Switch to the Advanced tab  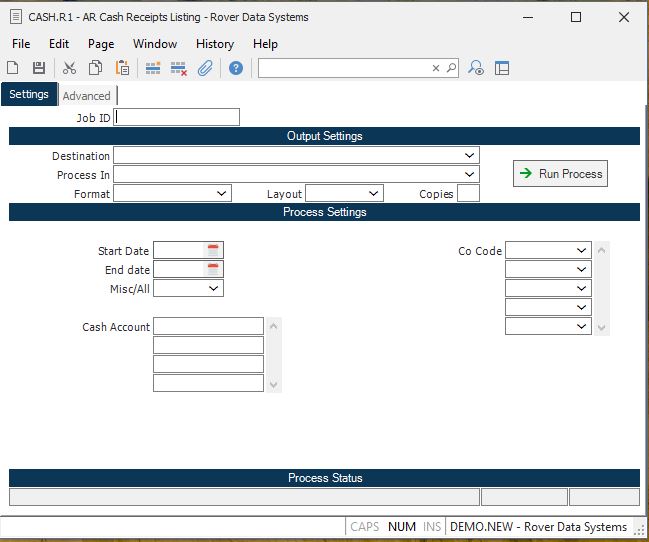point(86,96)
